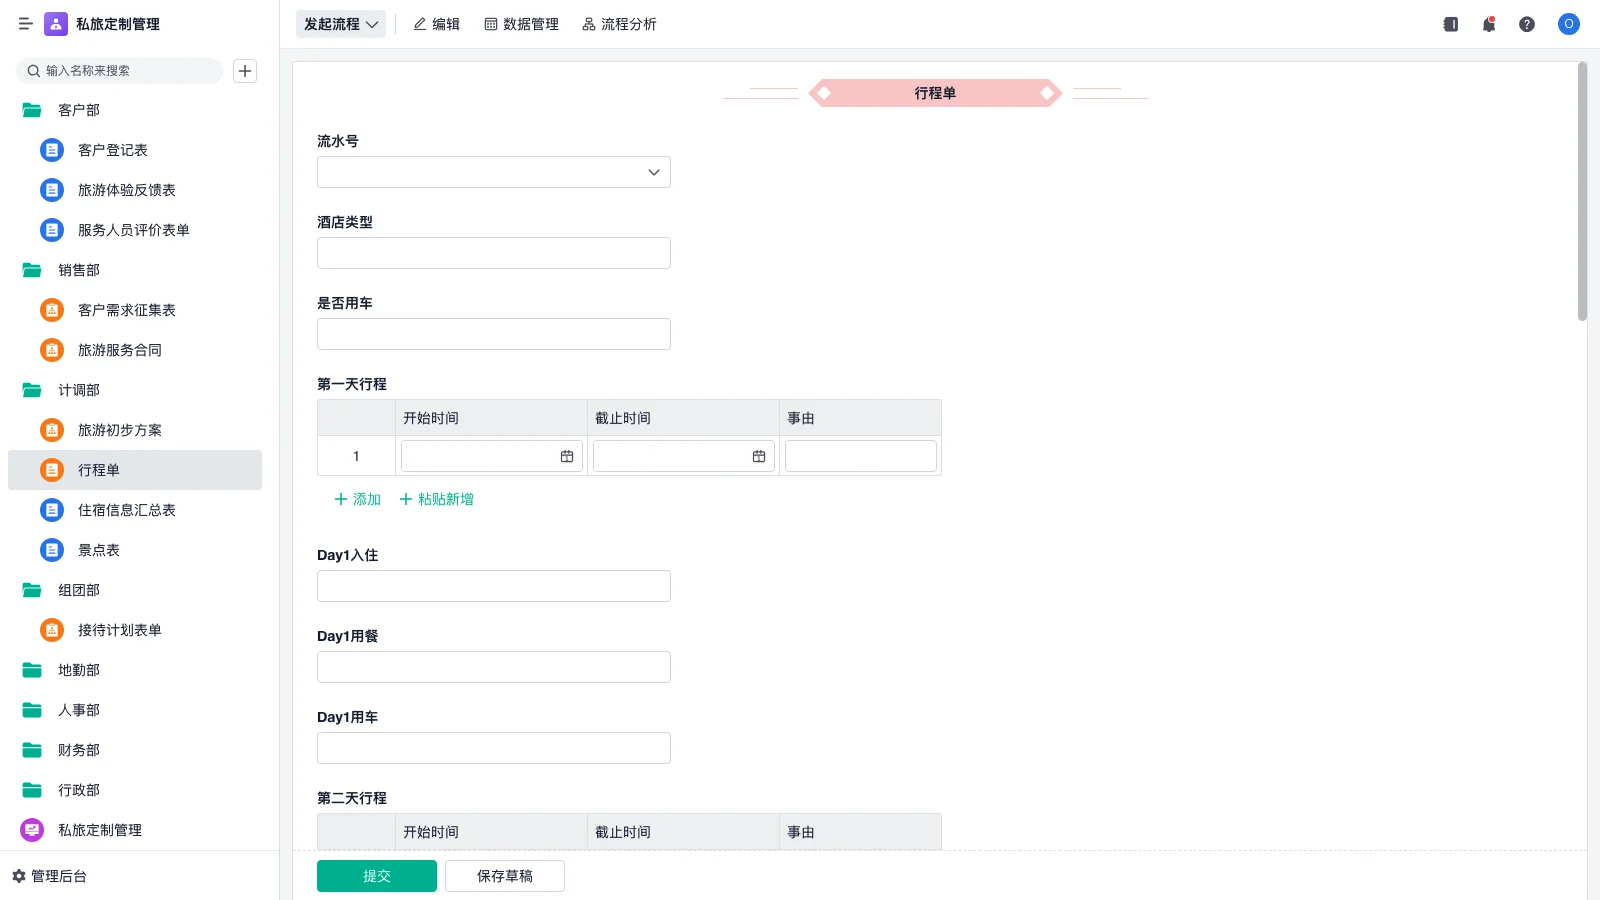
Task: Open the 流程分析 tab
Action: coord(619,24)
